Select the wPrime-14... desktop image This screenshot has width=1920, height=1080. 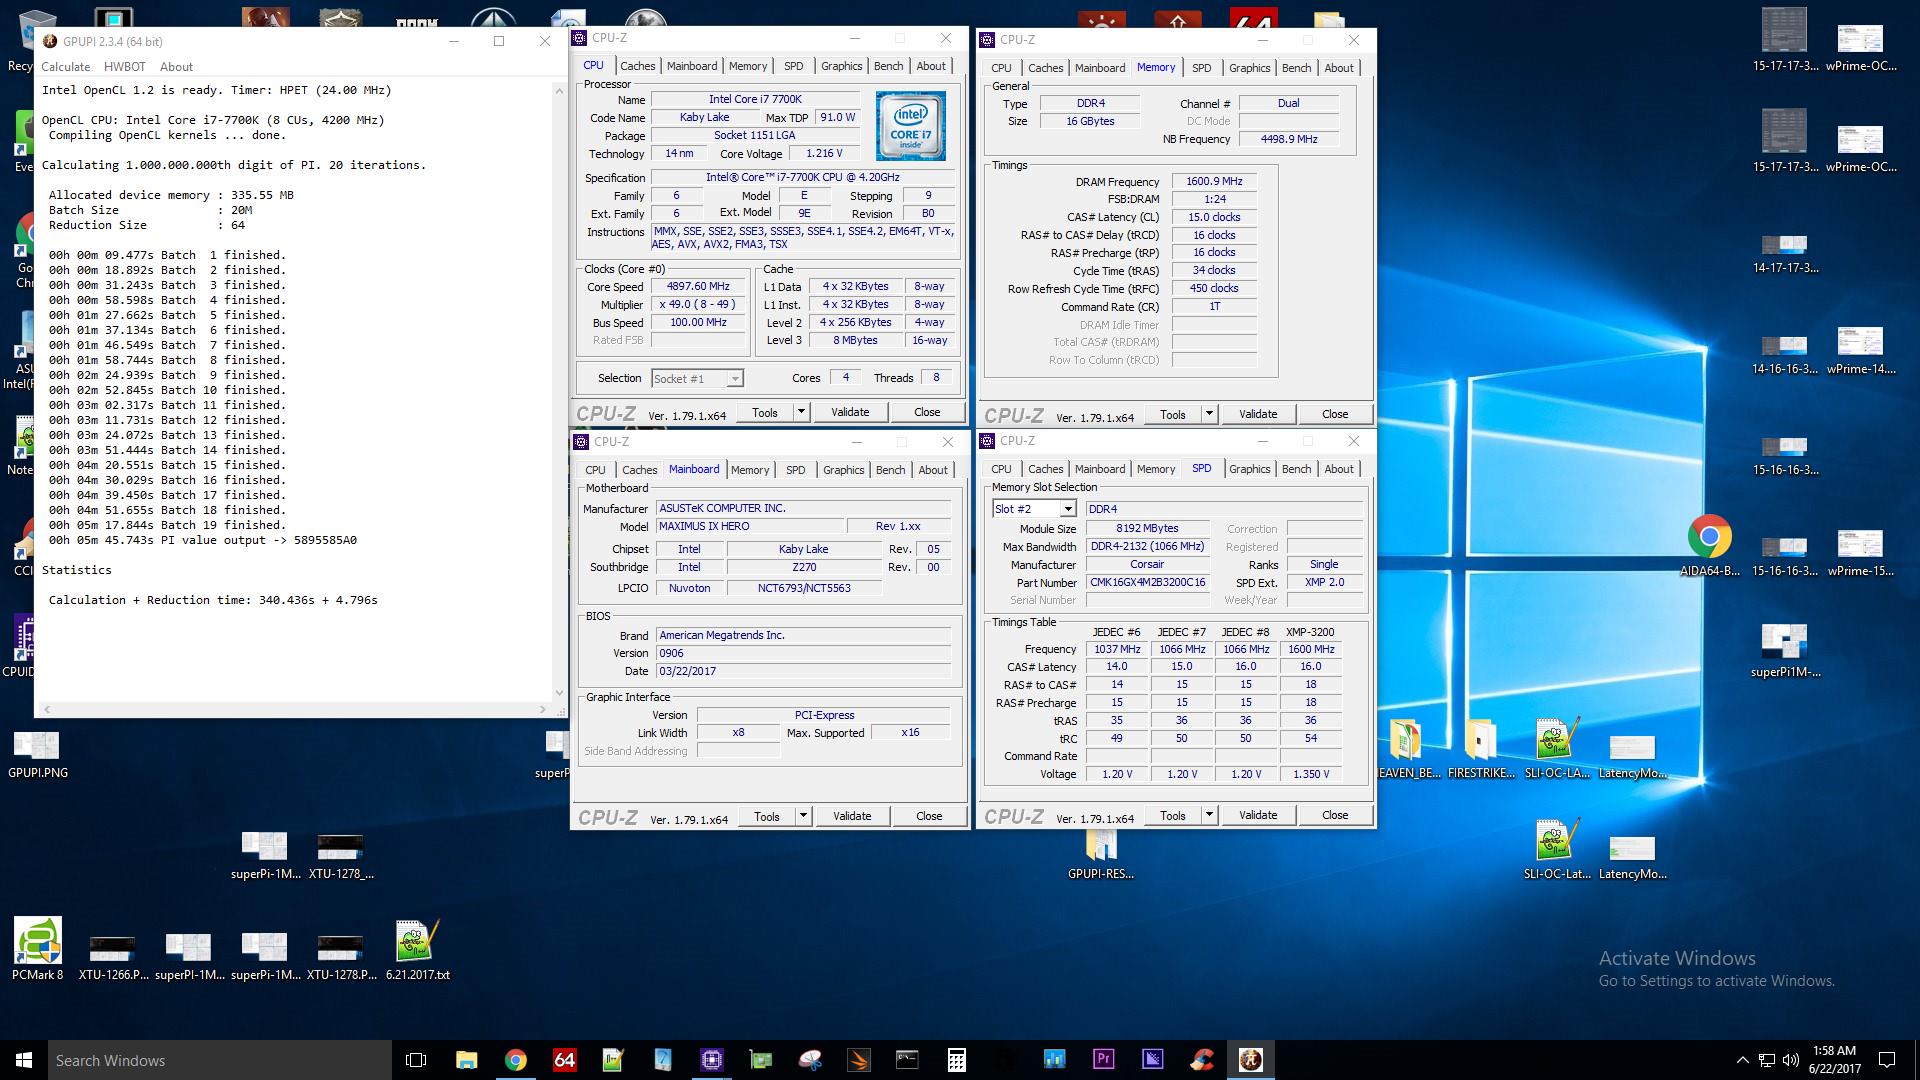pos(1861,350)
